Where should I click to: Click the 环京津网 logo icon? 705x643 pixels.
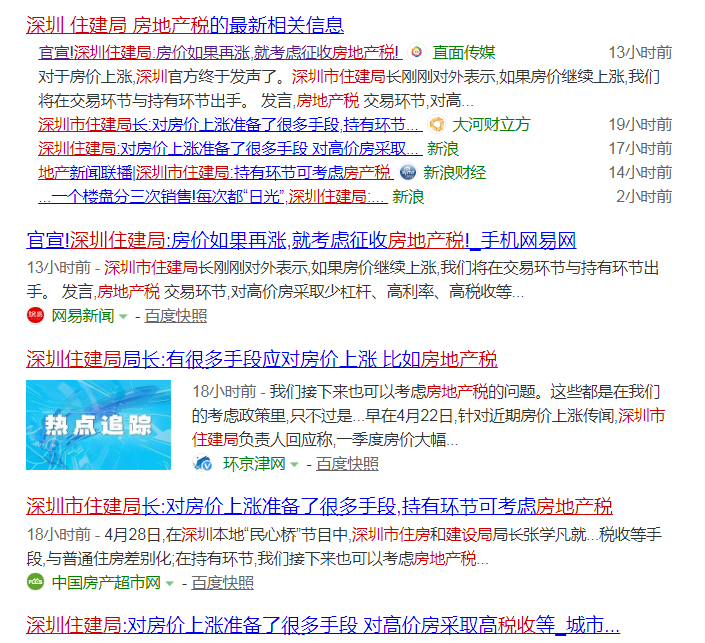(x=202, y=463)
